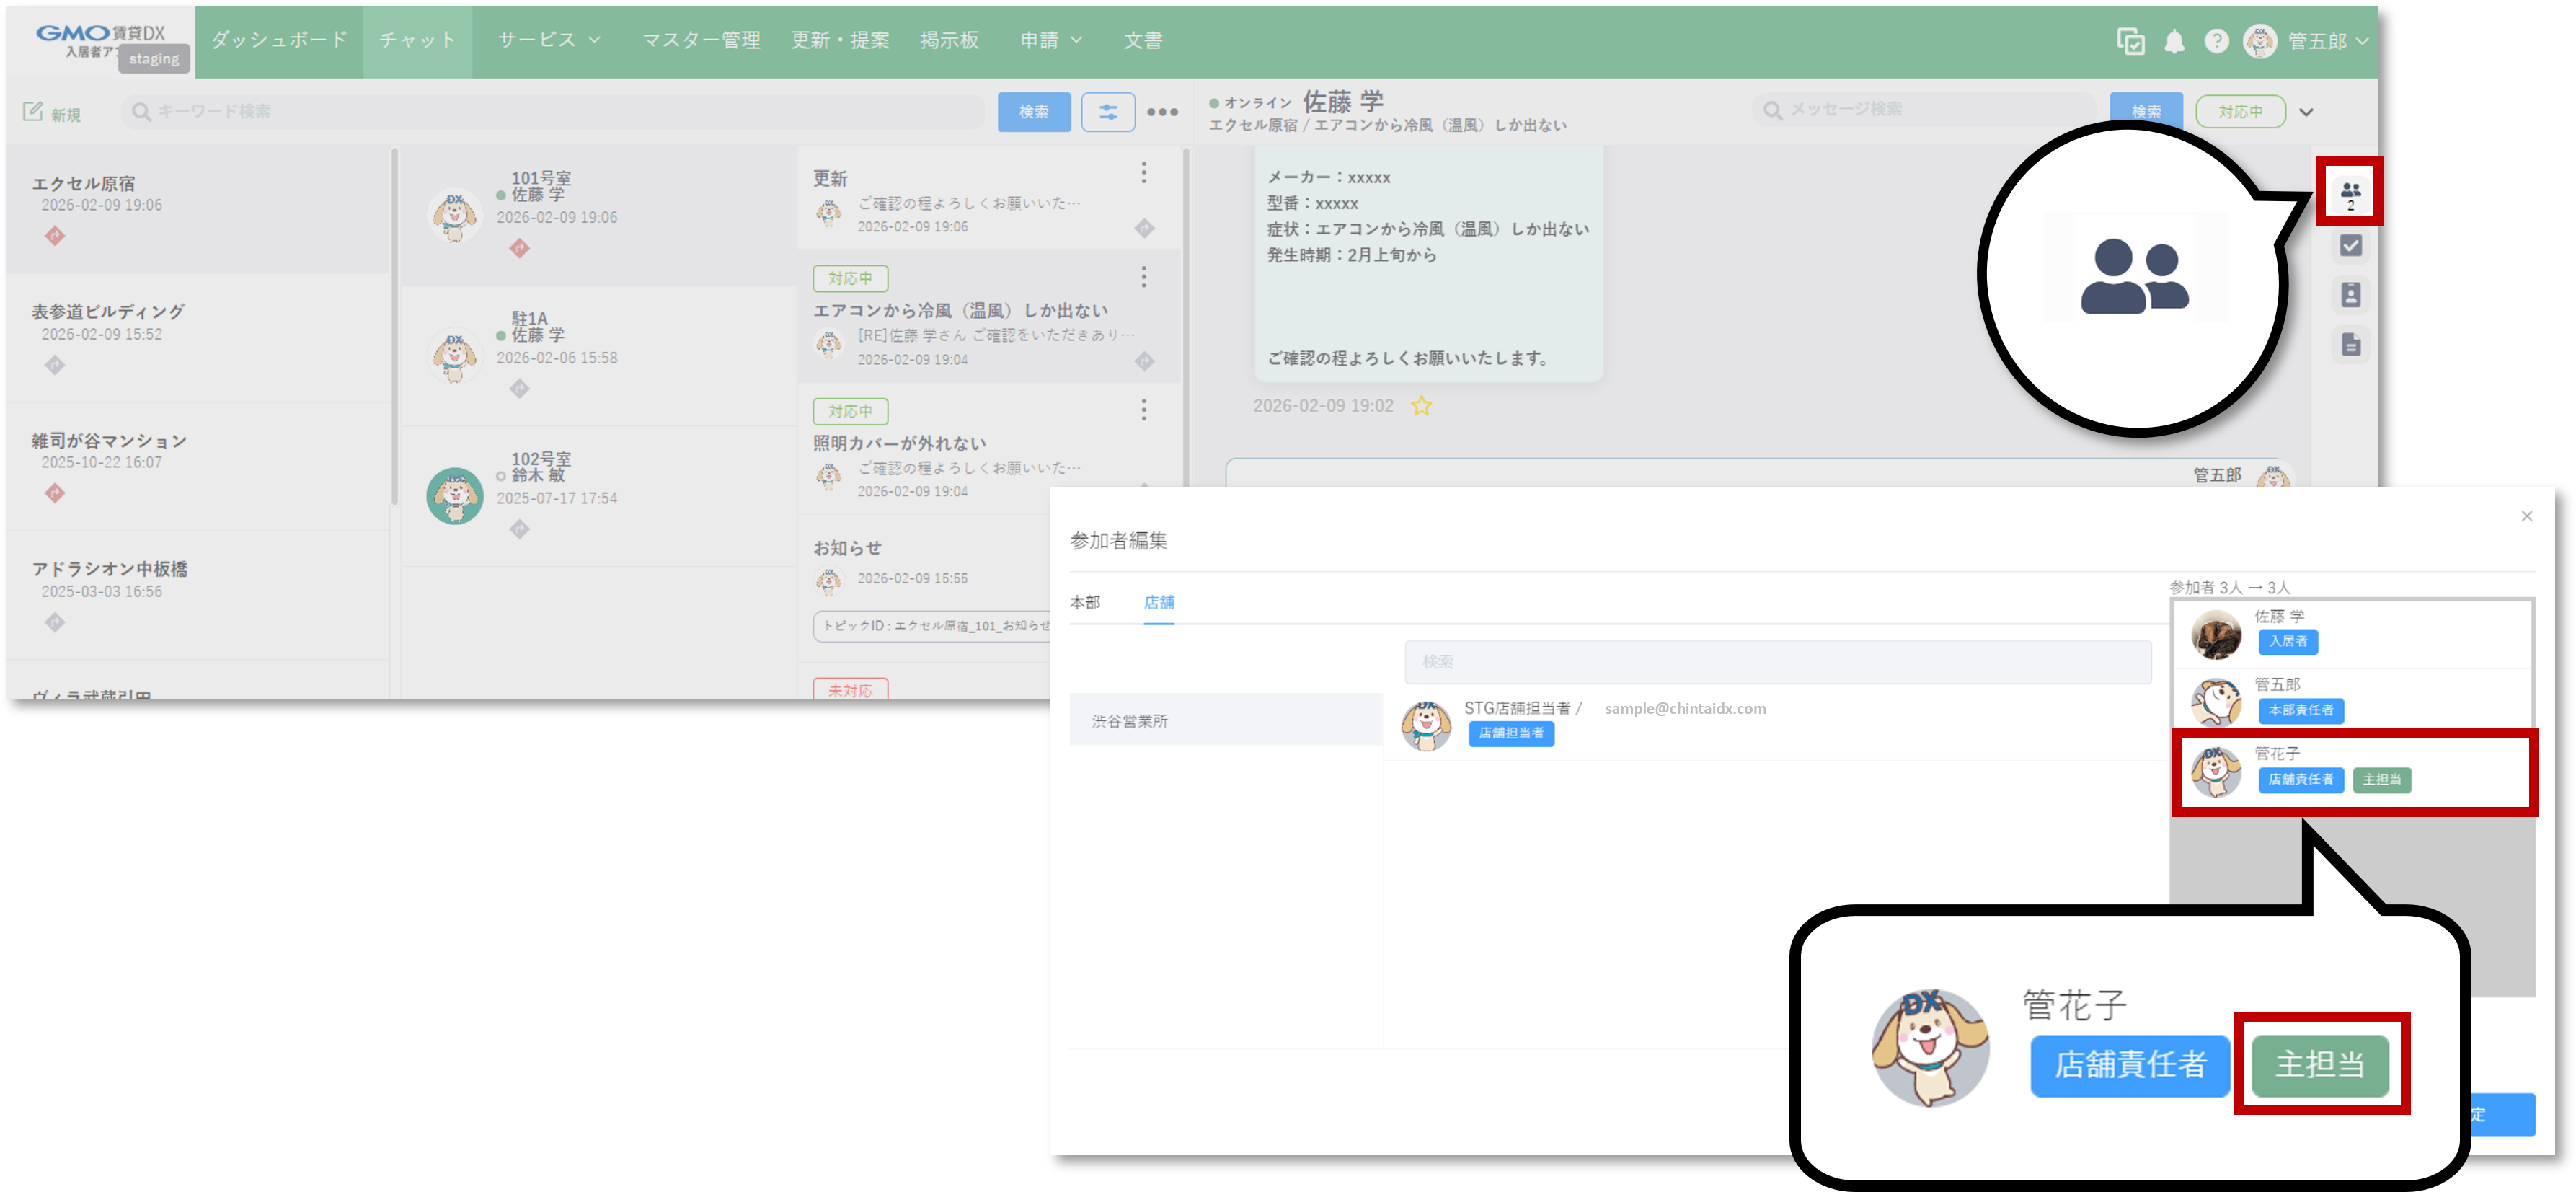Click the notification bell in the top bar
Viewport: 2576px width, 1192px height.
2174,41
